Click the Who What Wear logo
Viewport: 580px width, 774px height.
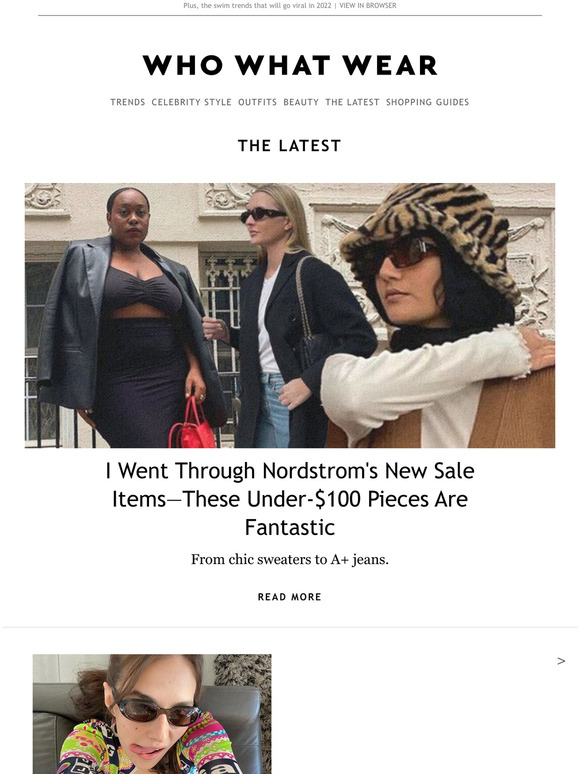[x=290, y=65]
